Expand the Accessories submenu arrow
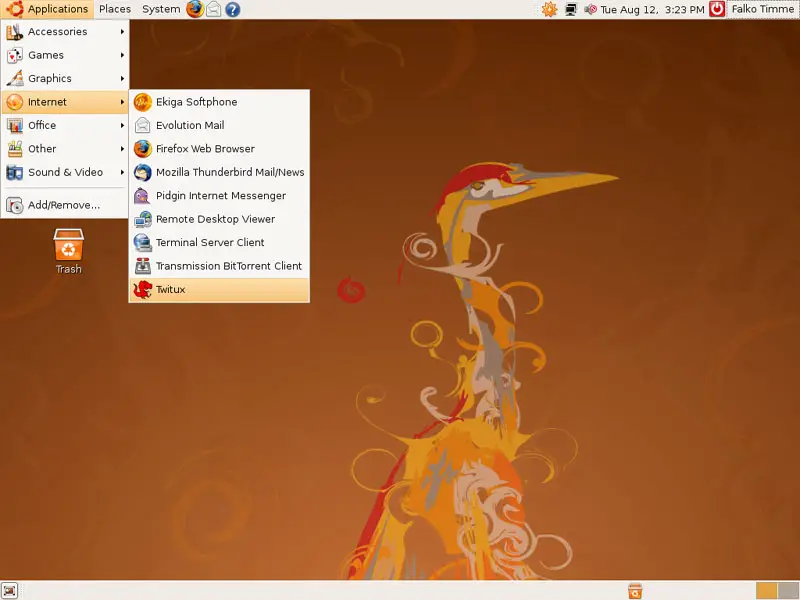Screen dimensions: 800x600 [122, 32]
